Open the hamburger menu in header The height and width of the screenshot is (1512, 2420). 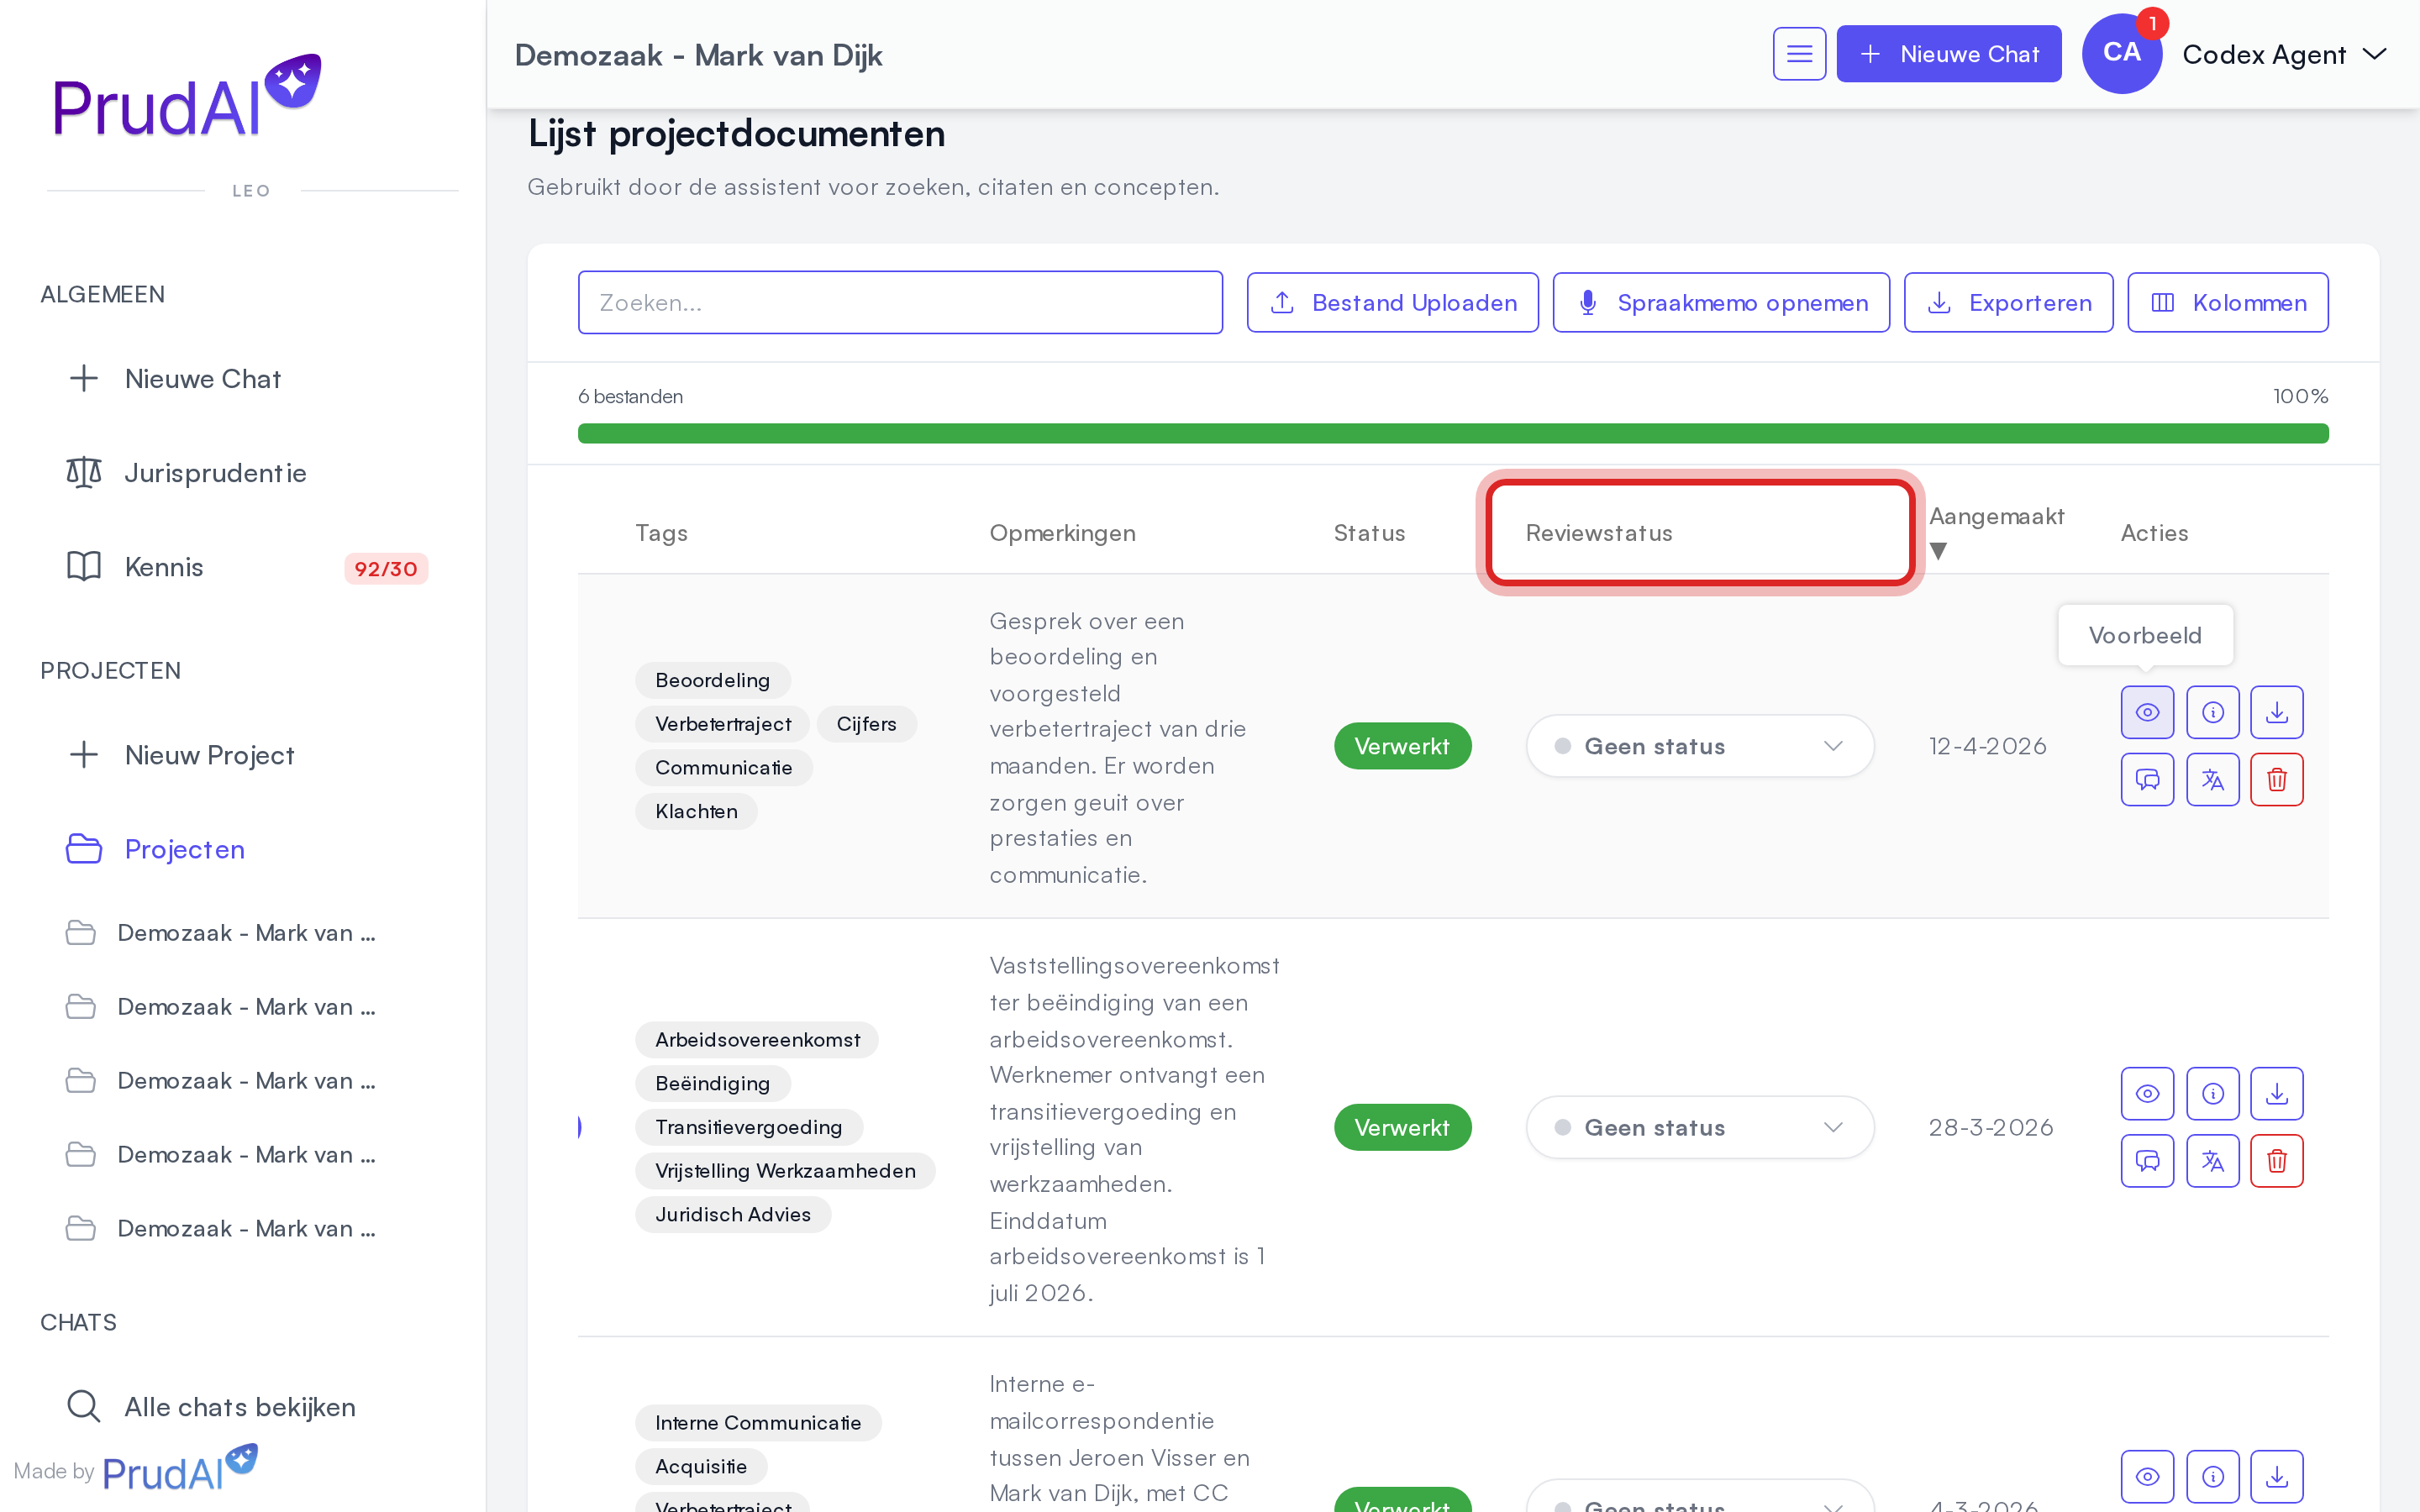pos(1799,54)
